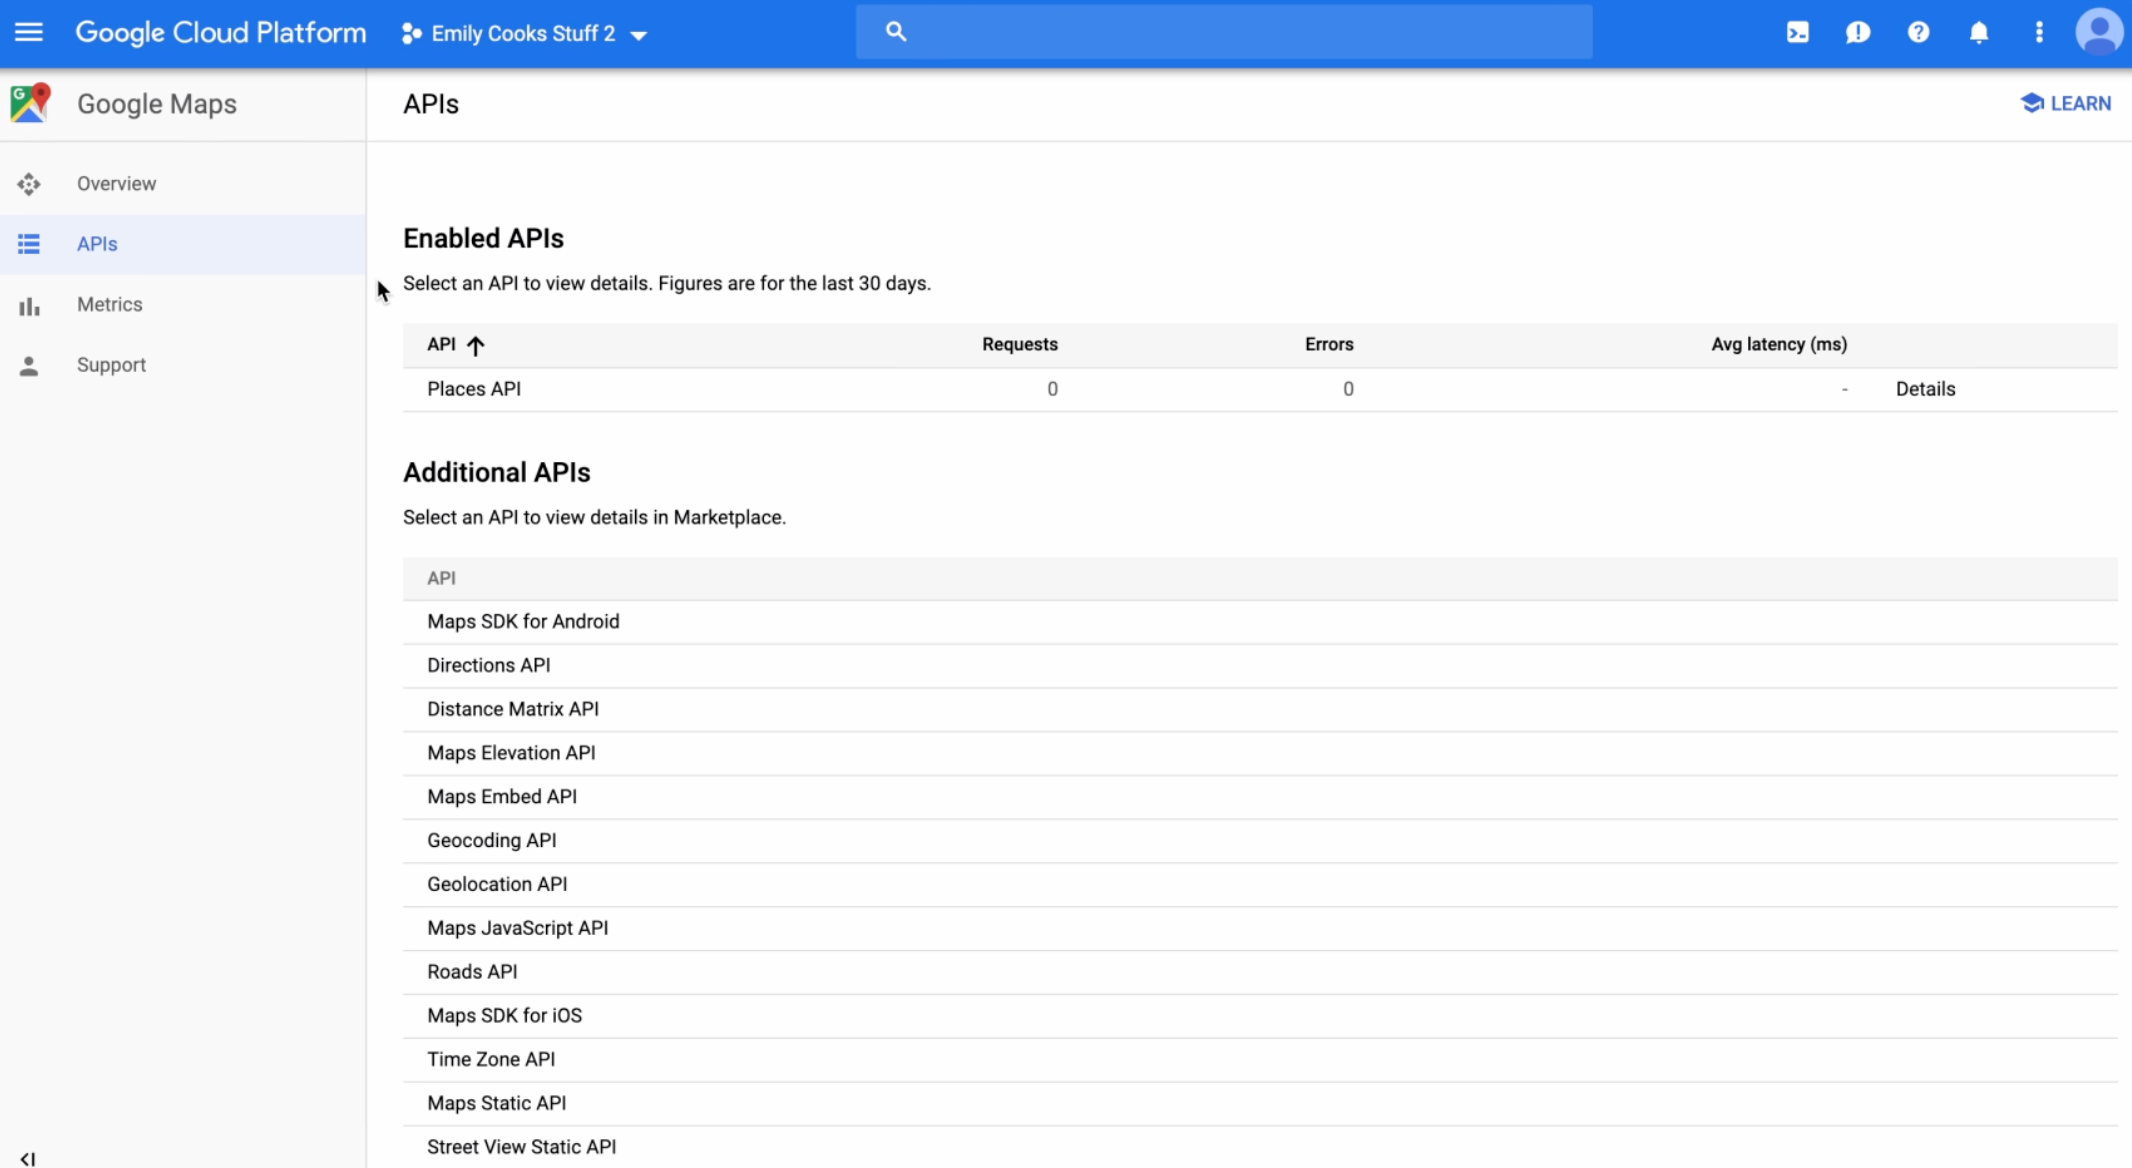This screenshot has width=2132, height=1168.
Task: Open the three-dot settings menu
Action: 2039,33
